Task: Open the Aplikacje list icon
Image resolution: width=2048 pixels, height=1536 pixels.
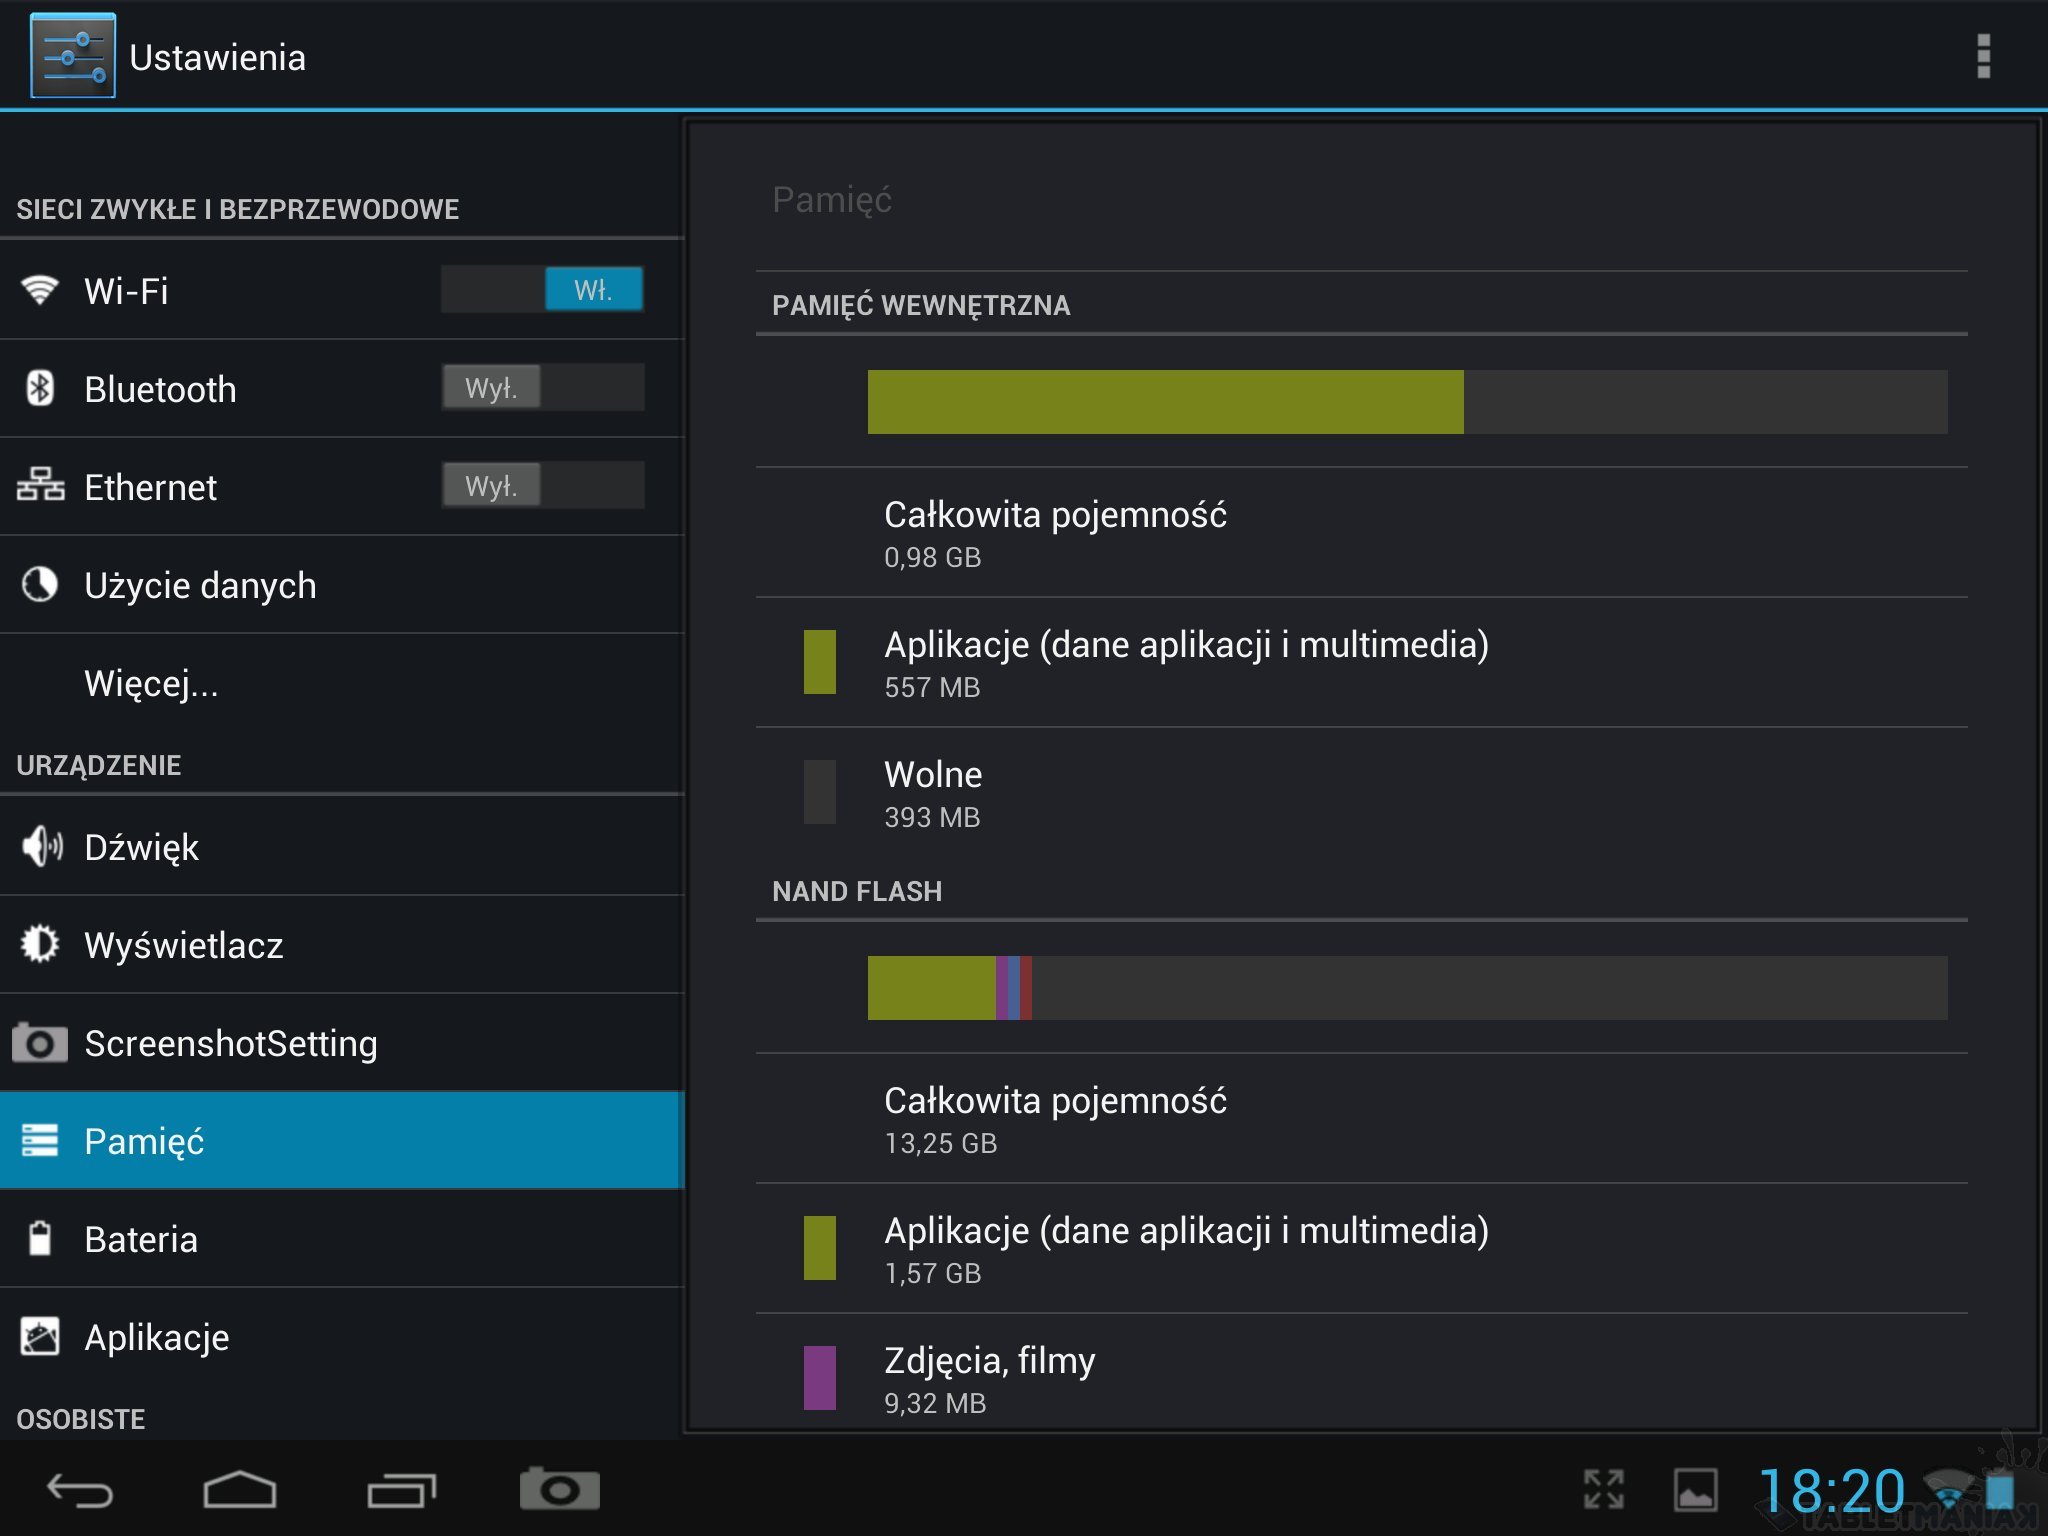Action: click(40, 1336)
